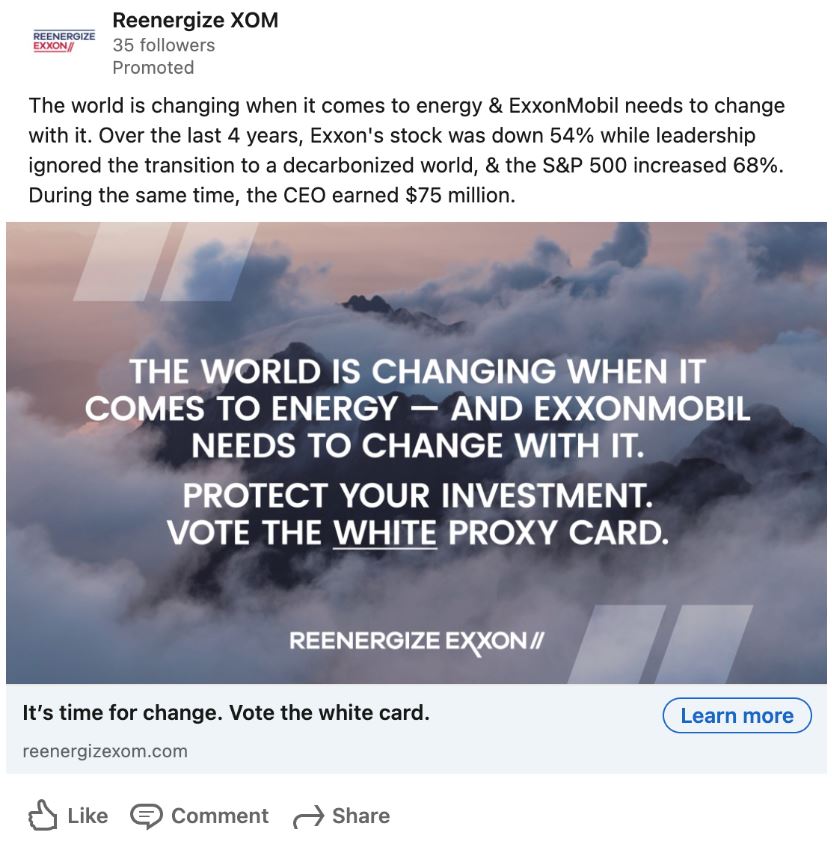Select the Share text label
The width and height of the screenshot is (832, 841).
[x=360, y=816]
